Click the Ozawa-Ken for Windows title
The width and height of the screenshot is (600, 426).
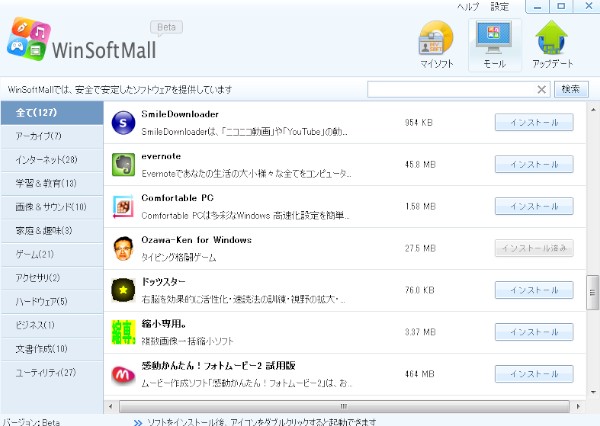pyautogui.click(x=196, y=240)
